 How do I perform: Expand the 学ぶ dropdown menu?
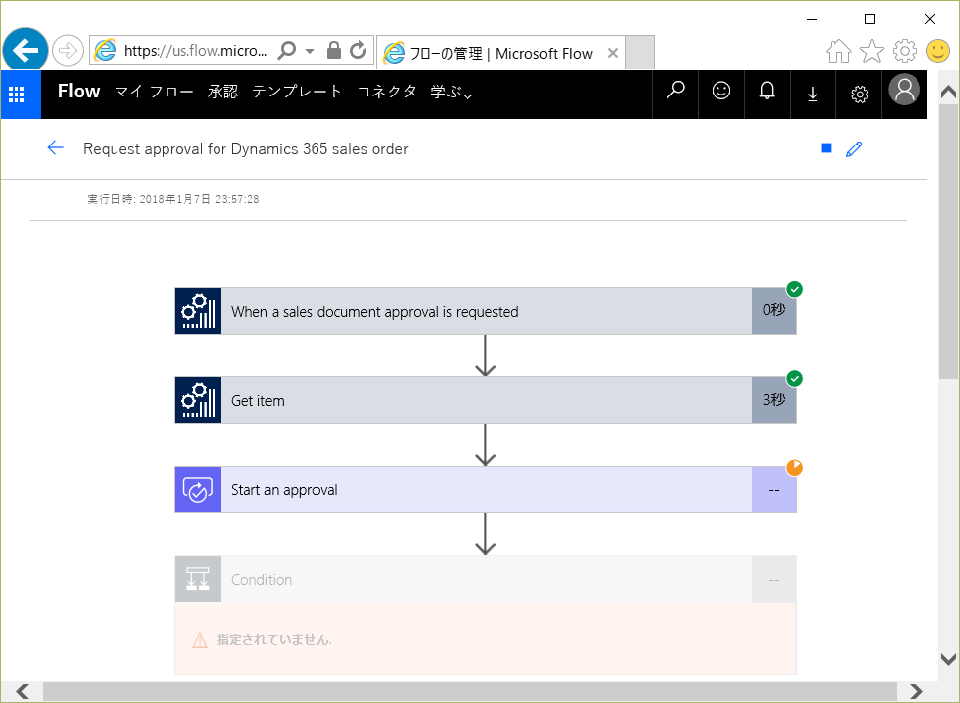451,92
